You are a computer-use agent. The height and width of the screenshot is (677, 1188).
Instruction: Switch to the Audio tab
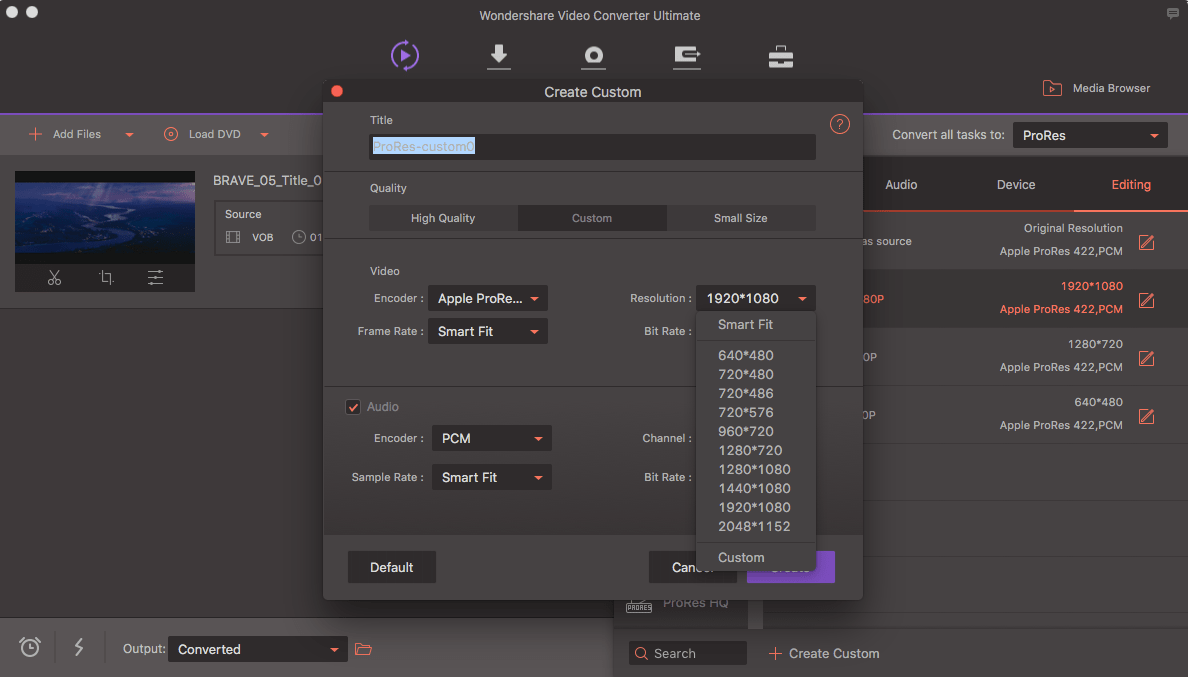tap(901, 185)
